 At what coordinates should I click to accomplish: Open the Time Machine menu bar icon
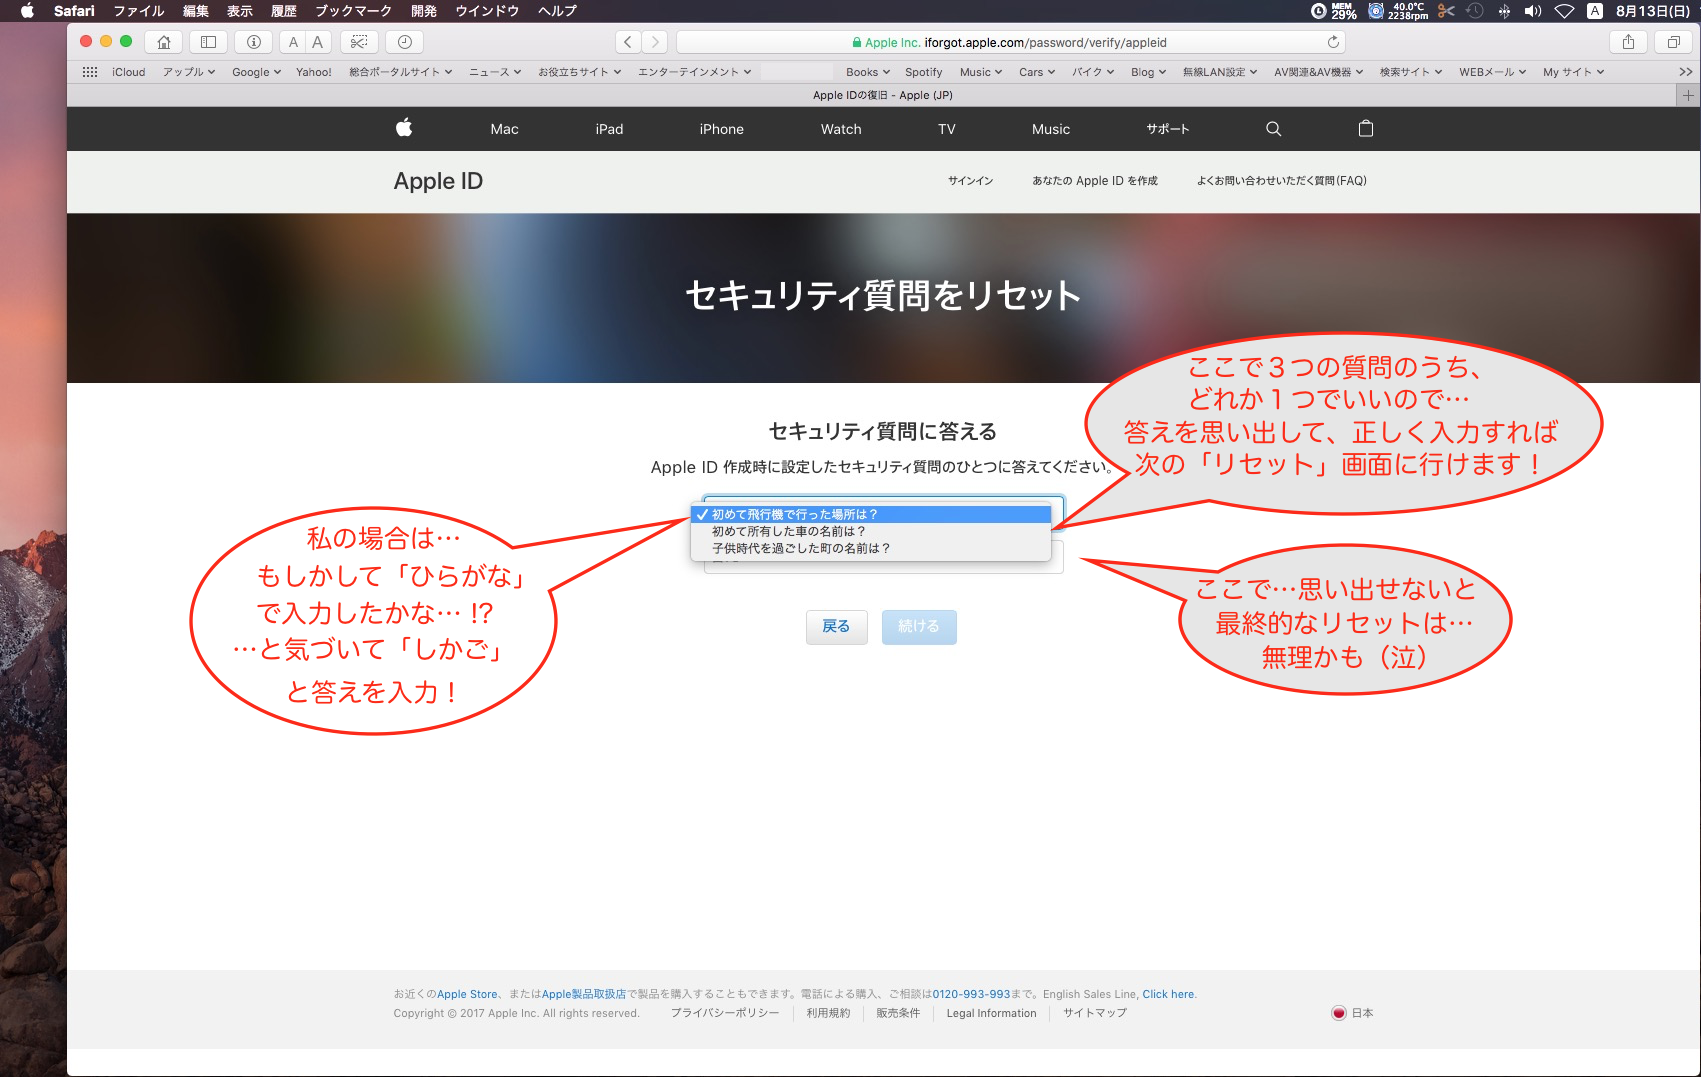[x=1475, y=11]
